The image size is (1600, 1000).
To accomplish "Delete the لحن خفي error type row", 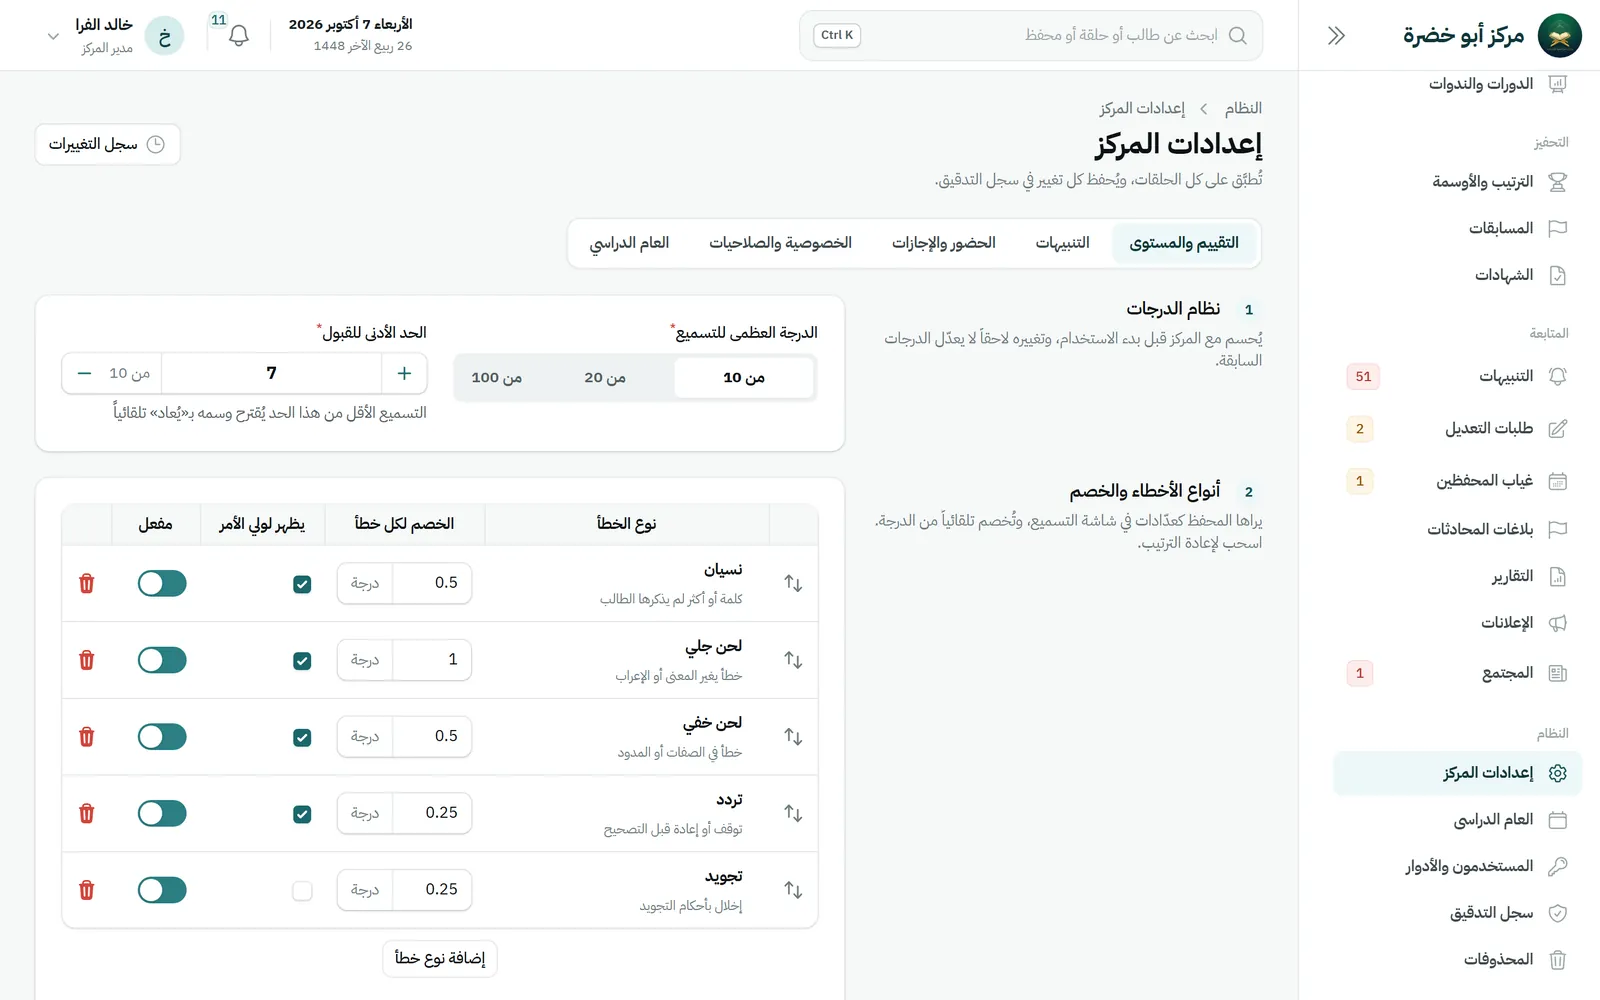I will (87, 737).
